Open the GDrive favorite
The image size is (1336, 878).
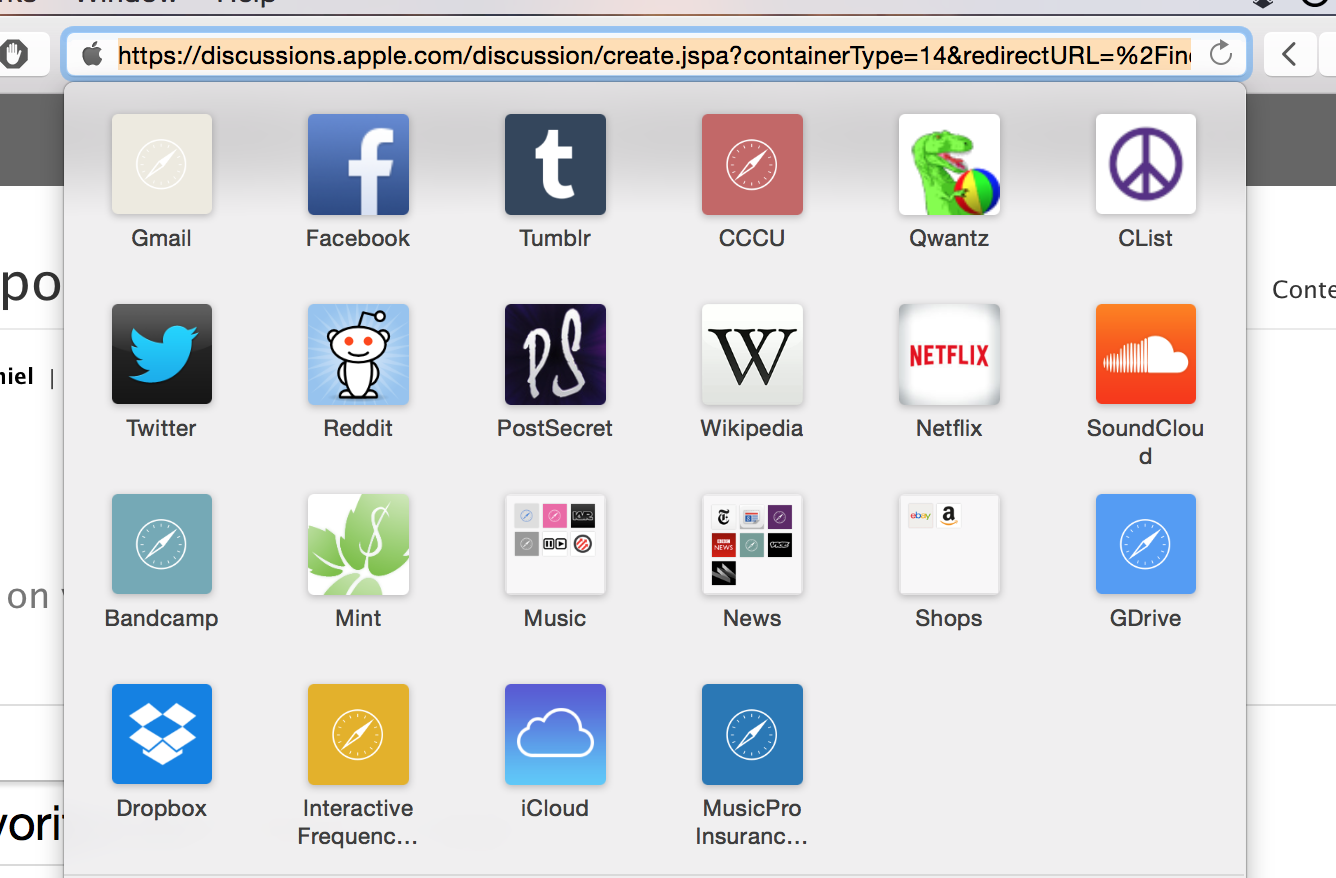point(1146,544)
